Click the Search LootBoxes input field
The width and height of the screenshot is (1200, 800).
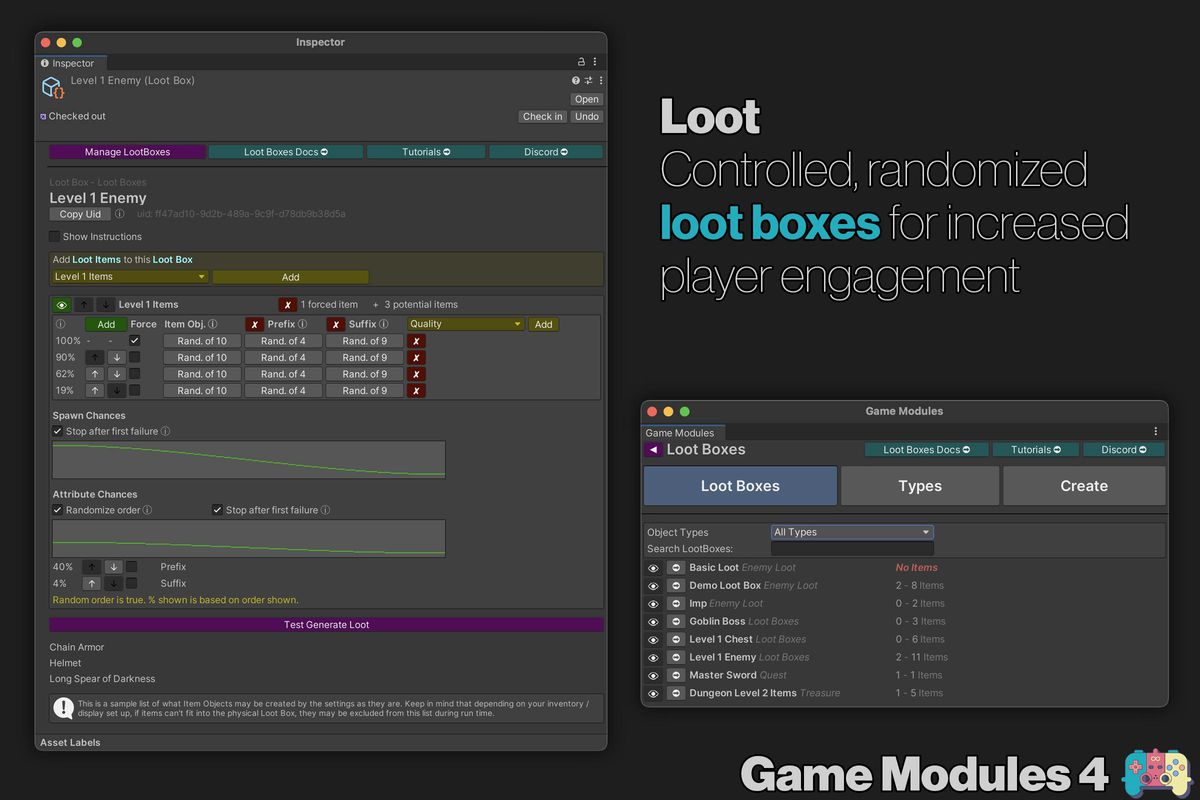(x=852, y=549)
